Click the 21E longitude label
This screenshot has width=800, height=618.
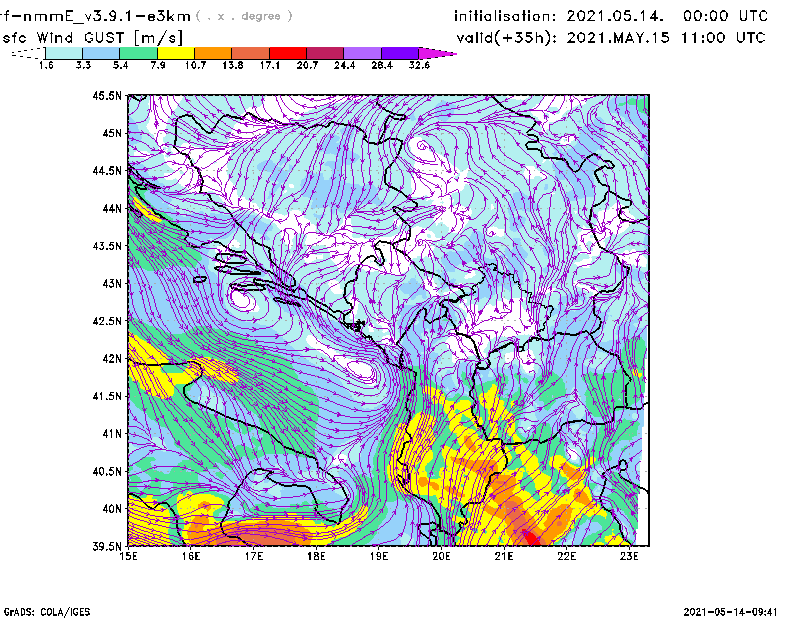(x=504, y=556)
